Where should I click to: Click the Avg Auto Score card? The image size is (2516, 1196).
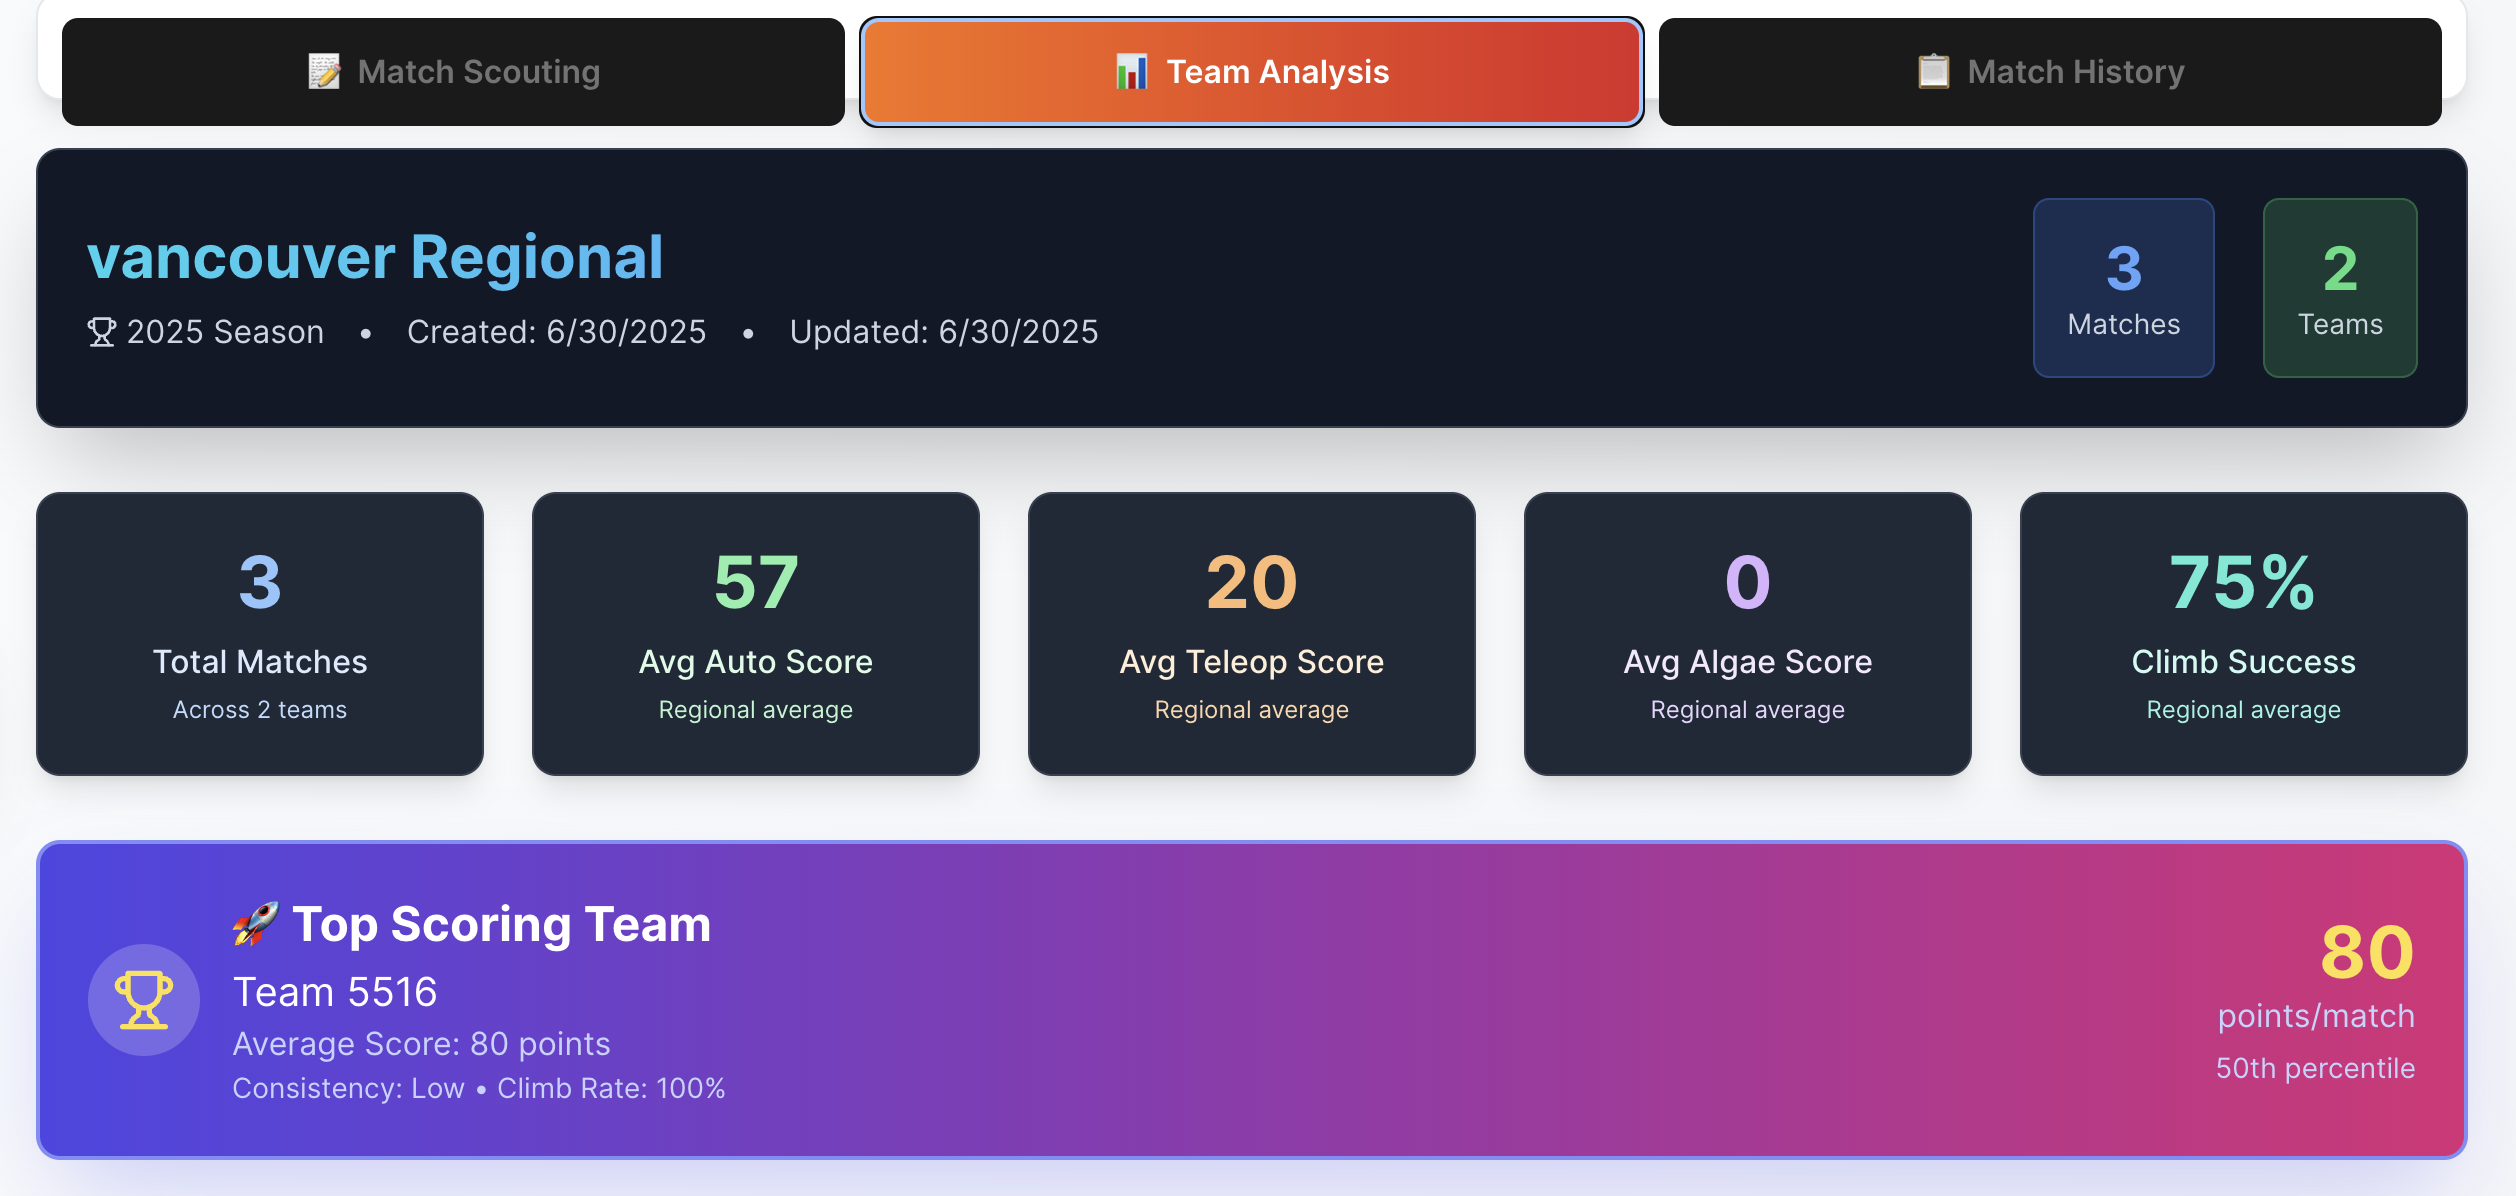(x=755, y=633)
